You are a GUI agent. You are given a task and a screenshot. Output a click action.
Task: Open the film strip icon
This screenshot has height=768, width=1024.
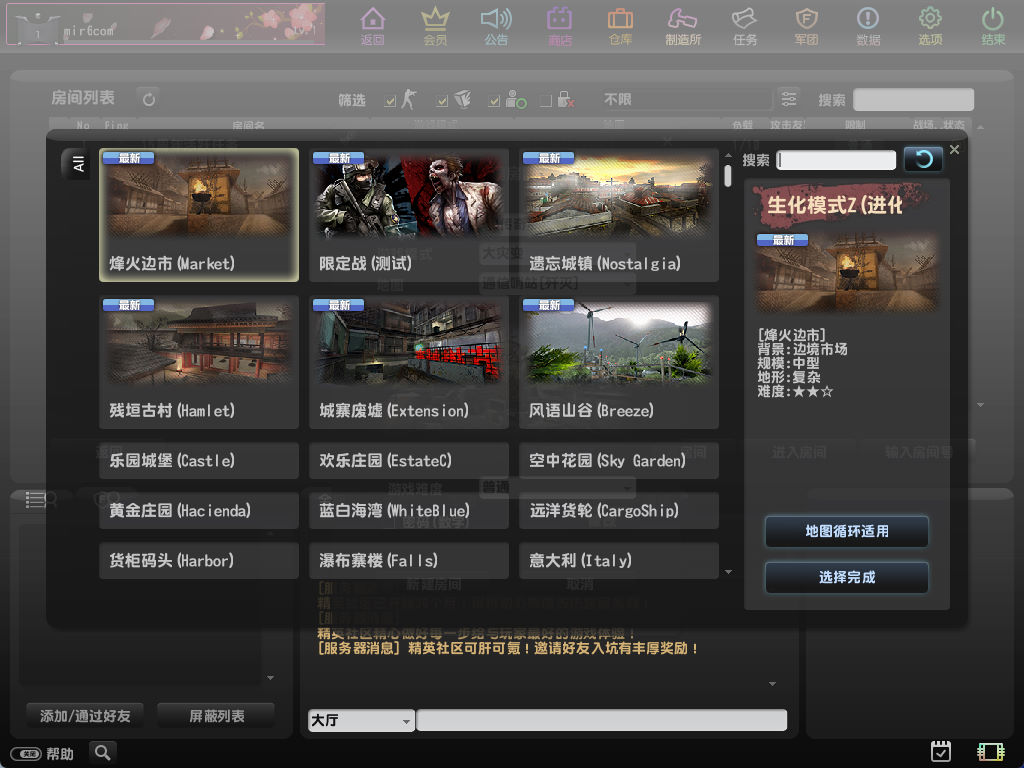[990, 752]
